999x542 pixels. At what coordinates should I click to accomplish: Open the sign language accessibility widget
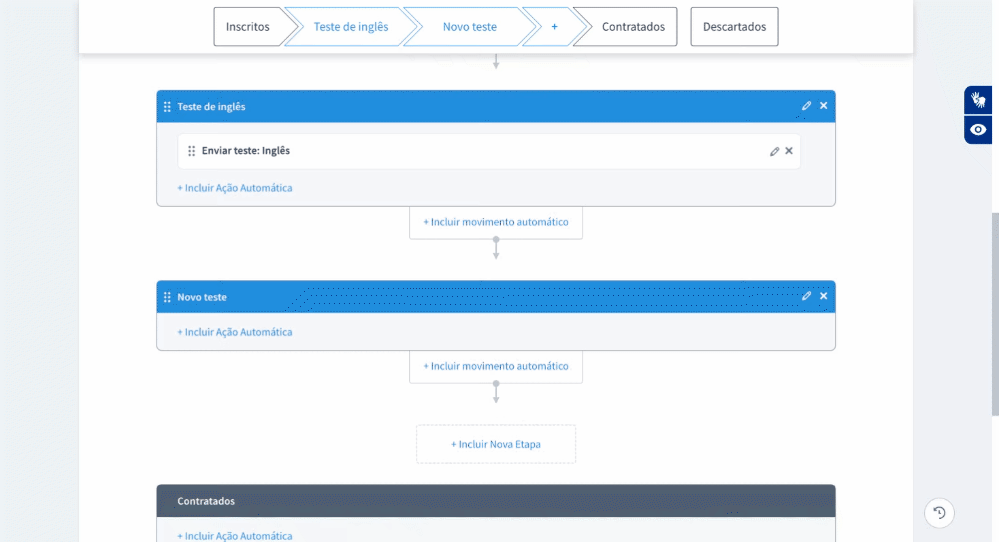[978, 100]
